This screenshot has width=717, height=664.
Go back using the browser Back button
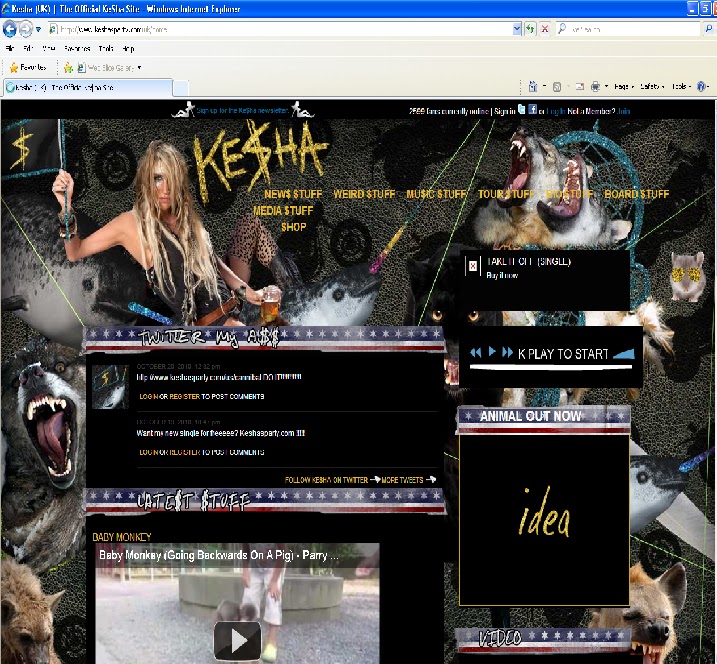[x=10, y=29]
